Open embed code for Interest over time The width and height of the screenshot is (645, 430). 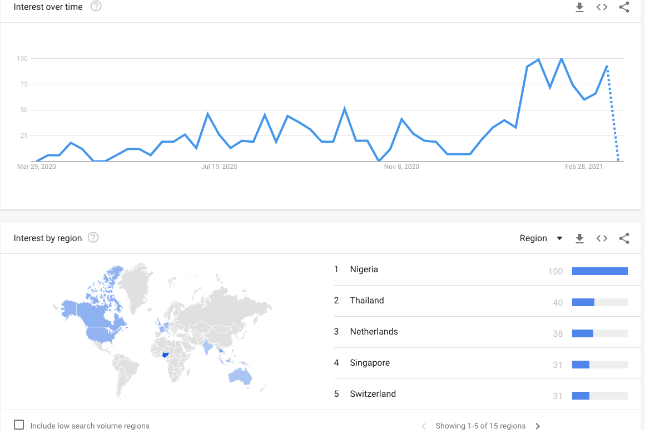click(601, 7)
